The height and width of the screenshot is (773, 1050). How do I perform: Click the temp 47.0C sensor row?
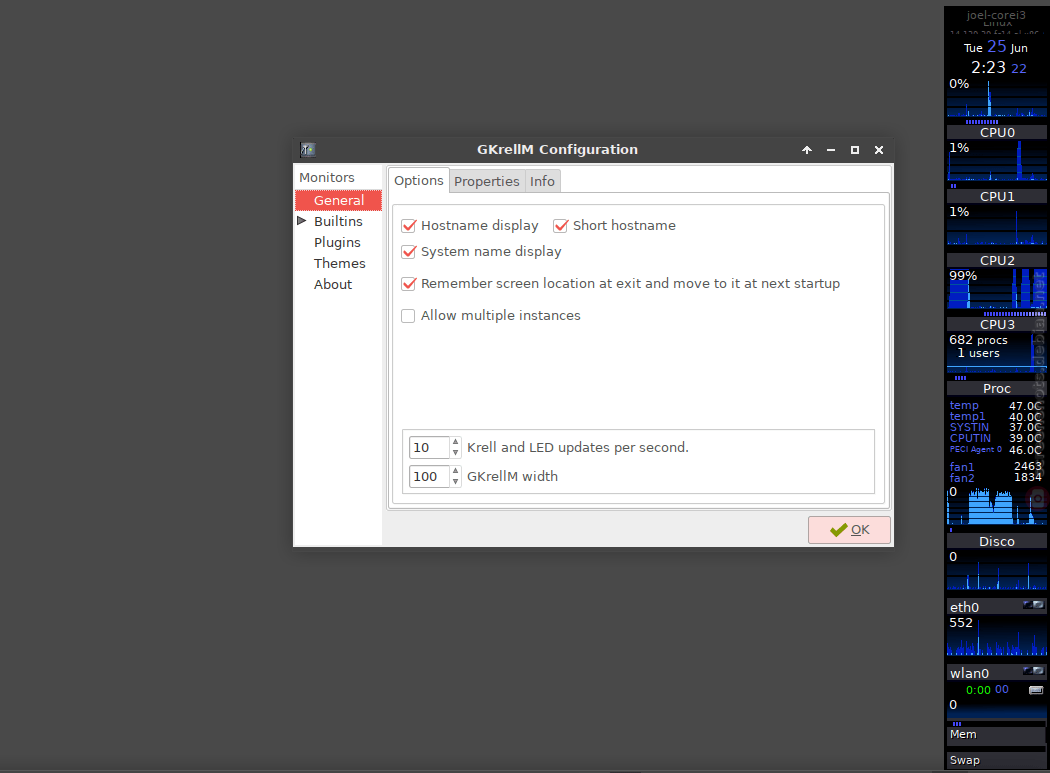point(996,405)
